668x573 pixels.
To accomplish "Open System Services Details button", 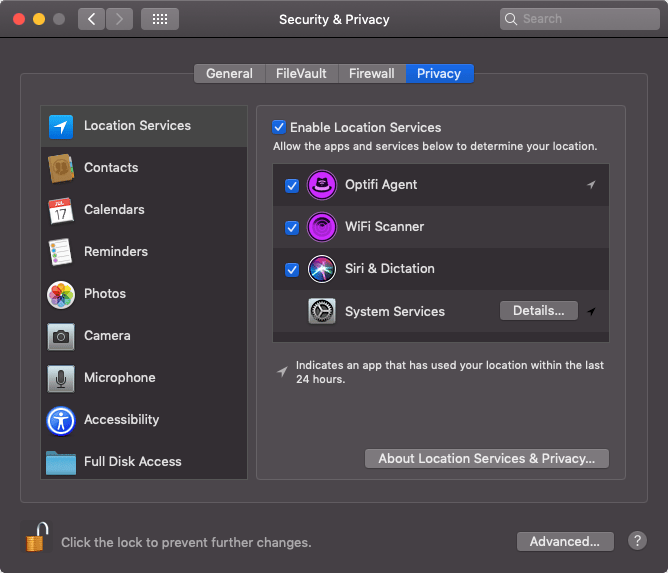I will click(538, 310).
